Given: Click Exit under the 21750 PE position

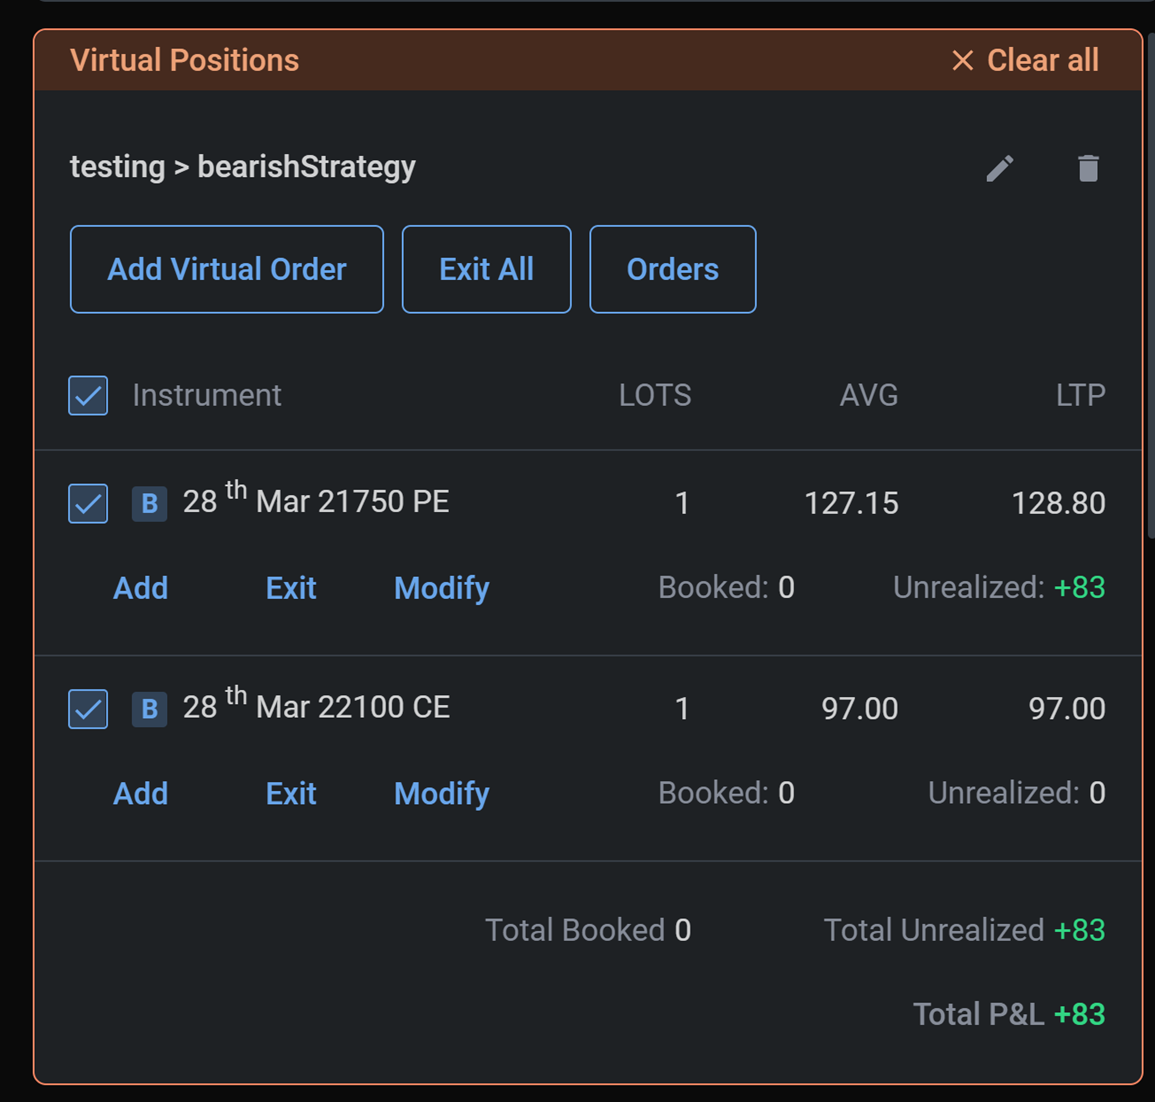Looking at the screenshot, I should coord(291,588).
